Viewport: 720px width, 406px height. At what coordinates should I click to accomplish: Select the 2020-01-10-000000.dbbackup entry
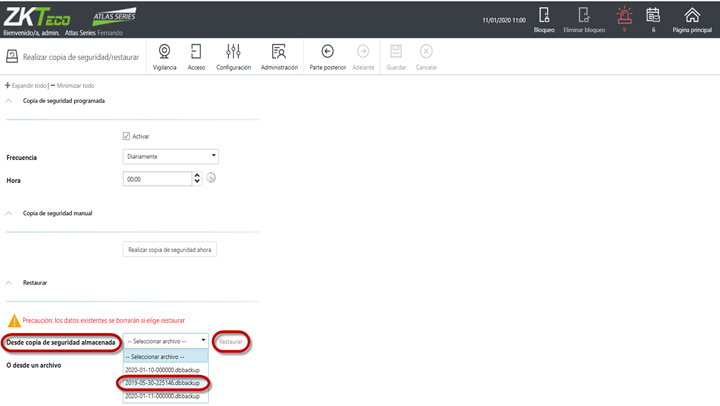click(163, 370)
